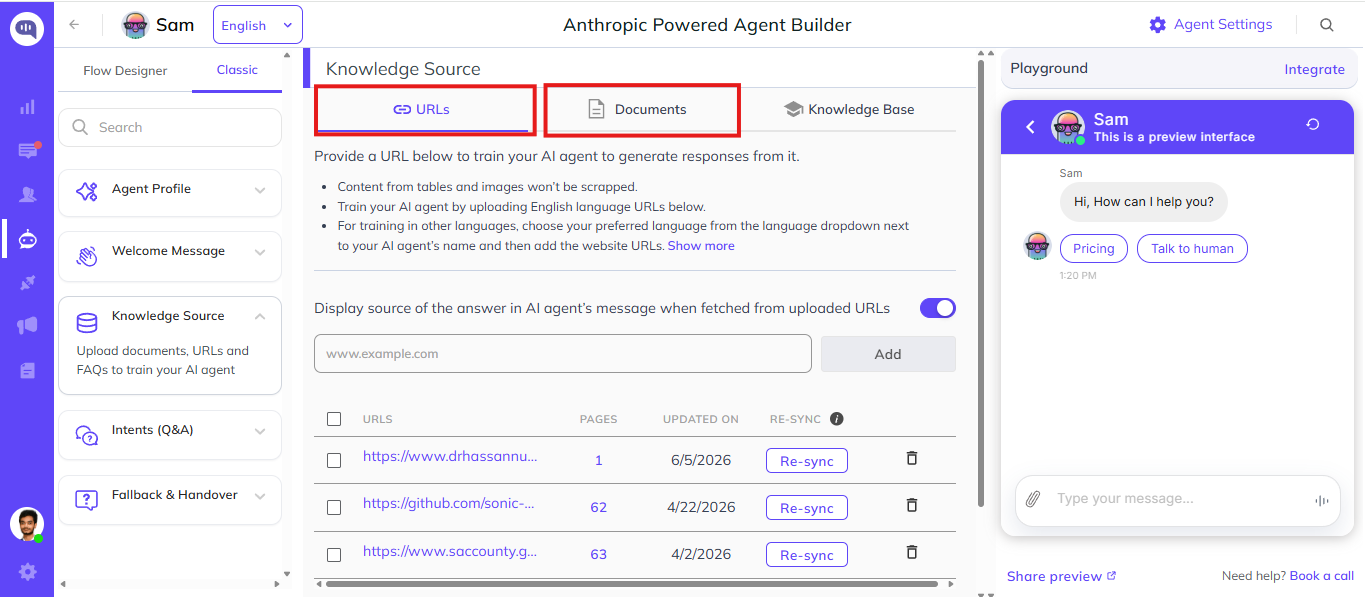Expand the Welcome Message section
1365x597 pixels.
pyautogui.click(x=260, y=252)
